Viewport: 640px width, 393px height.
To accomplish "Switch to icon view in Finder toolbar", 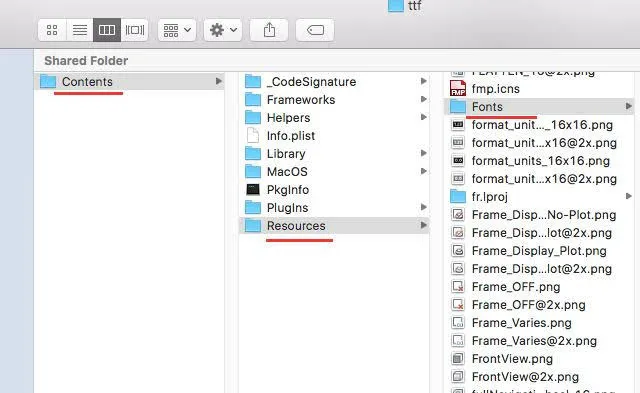I will tap(52, 30).
